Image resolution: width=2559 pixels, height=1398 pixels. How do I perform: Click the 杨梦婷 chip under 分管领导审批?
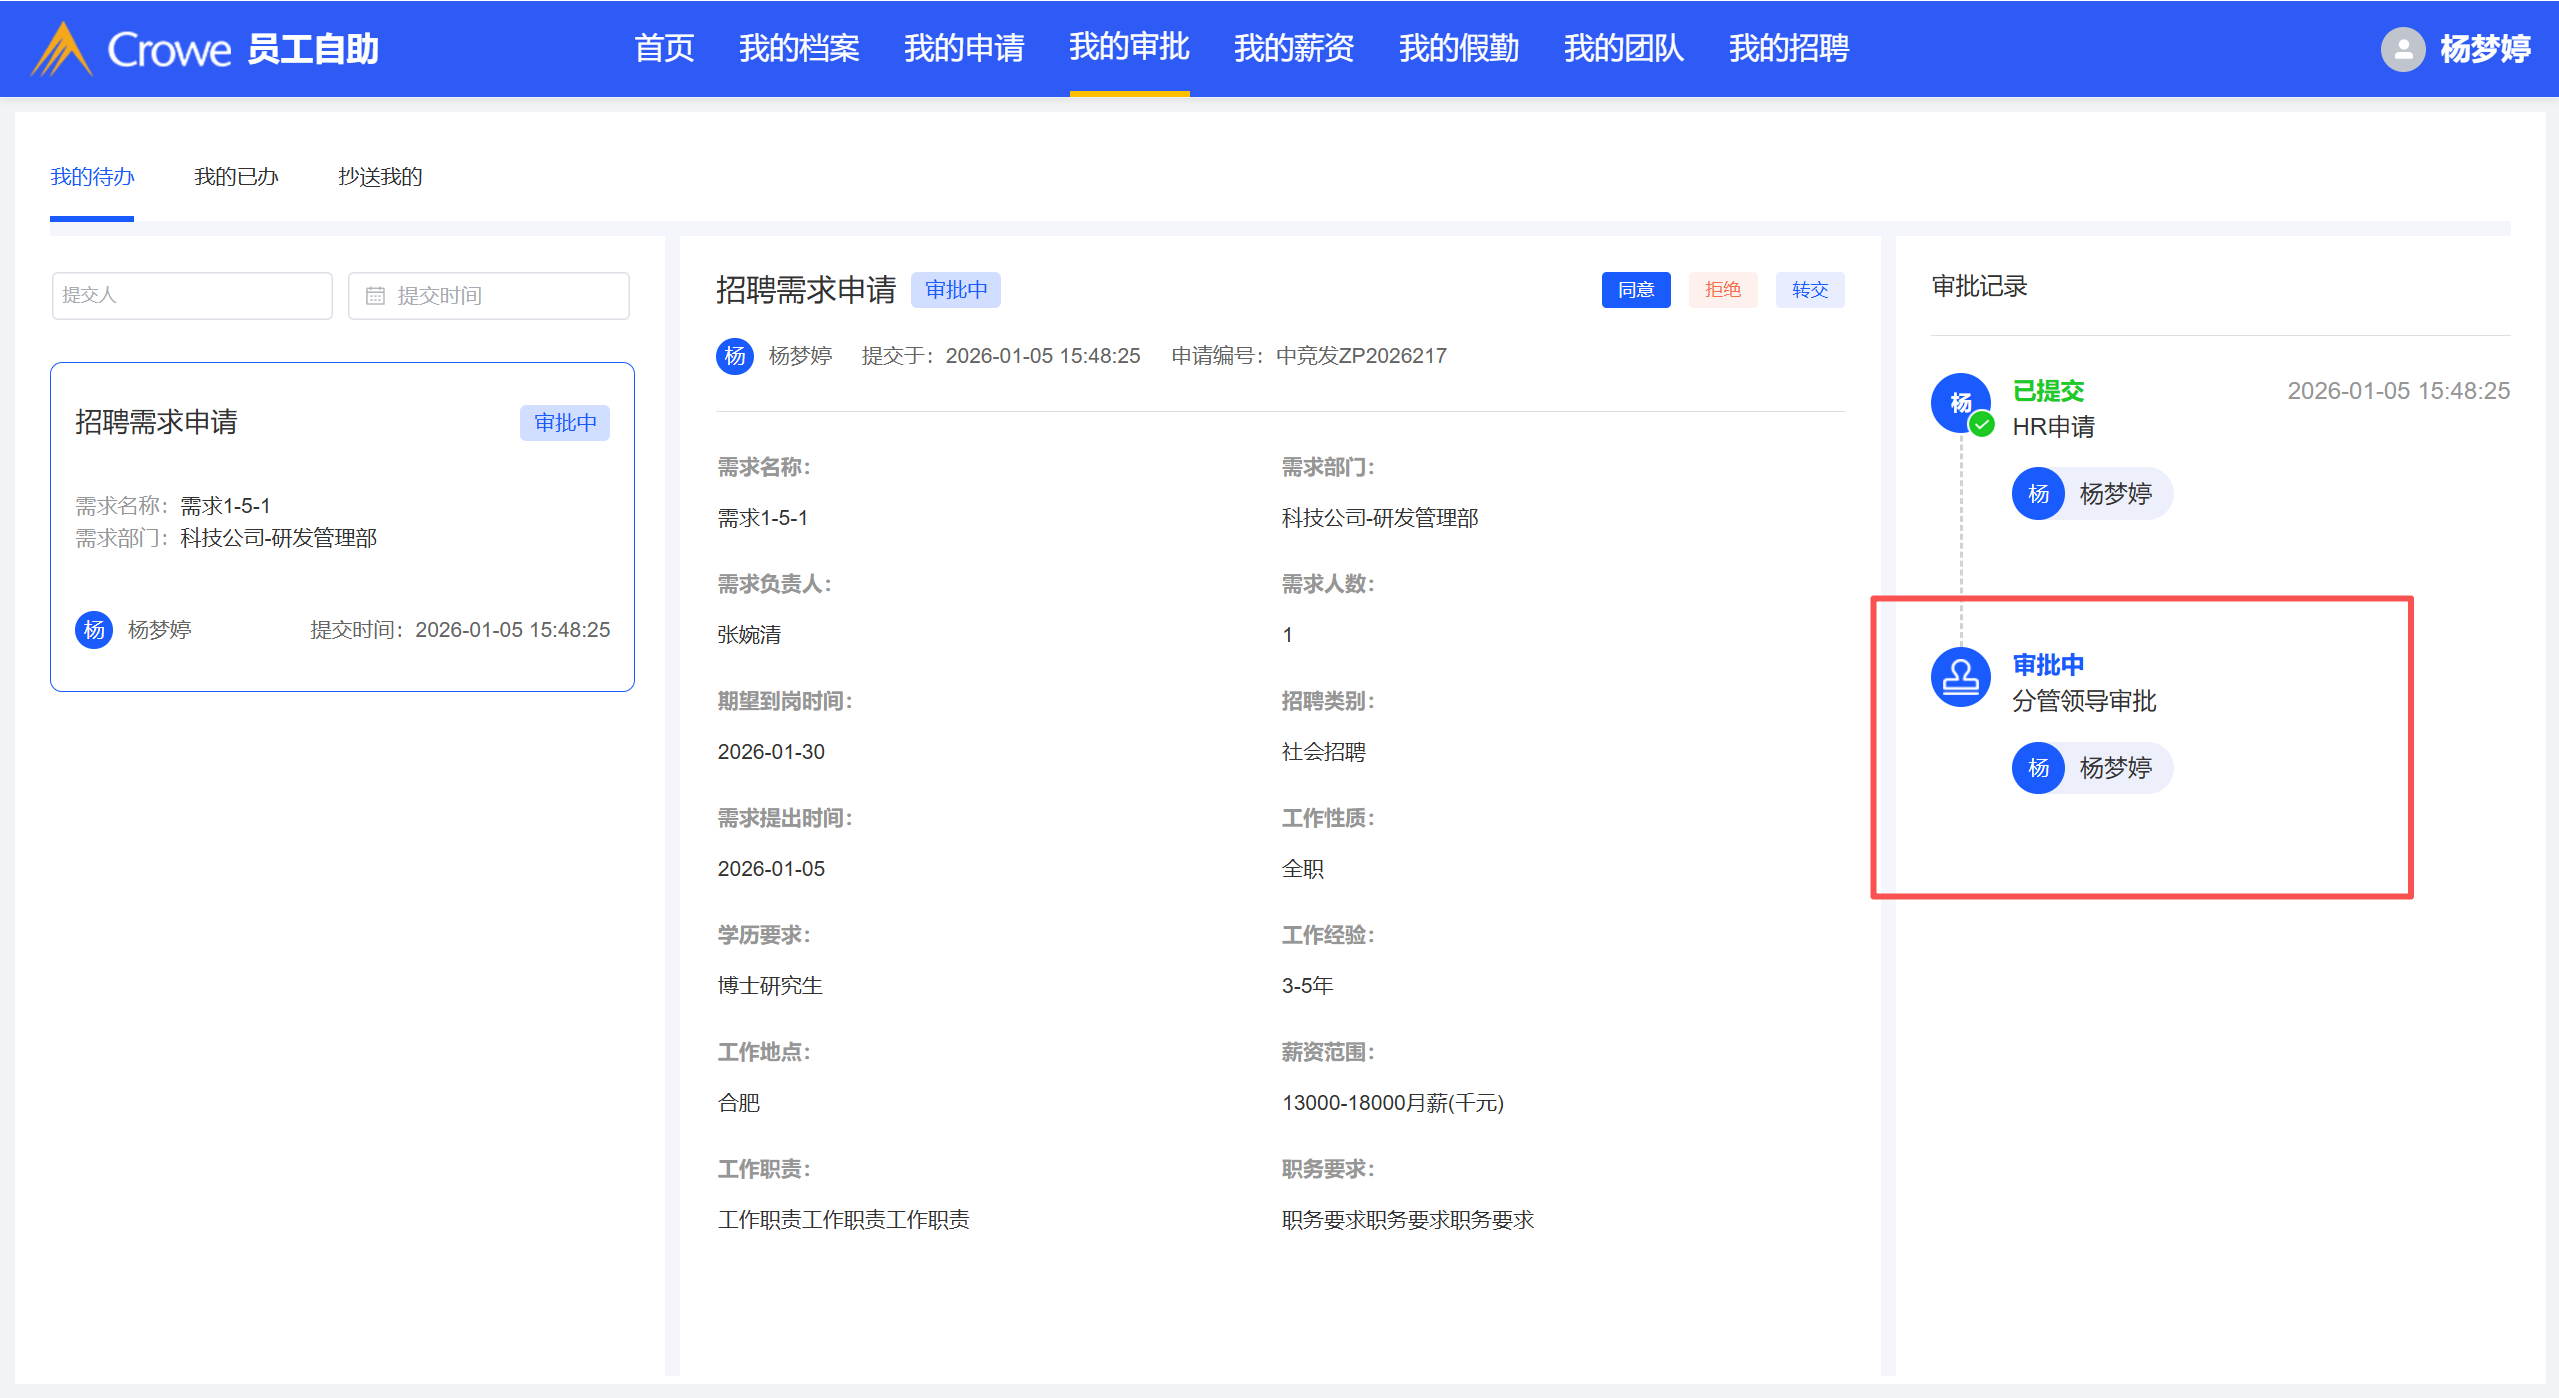click(x=2092, y=768)
